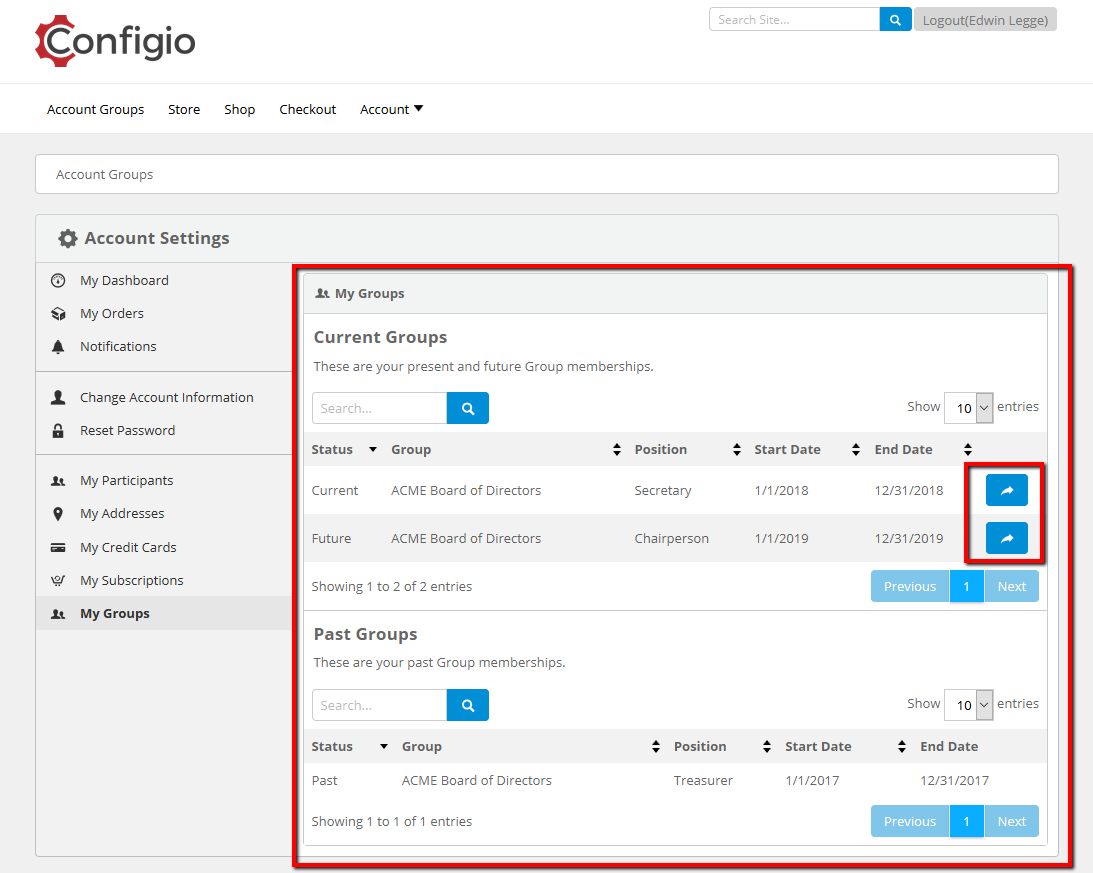Viewport: 1093px width, 873px height.
Task: Open the Show entries dropdown for Current Groups
Action: tap(968, 408)
